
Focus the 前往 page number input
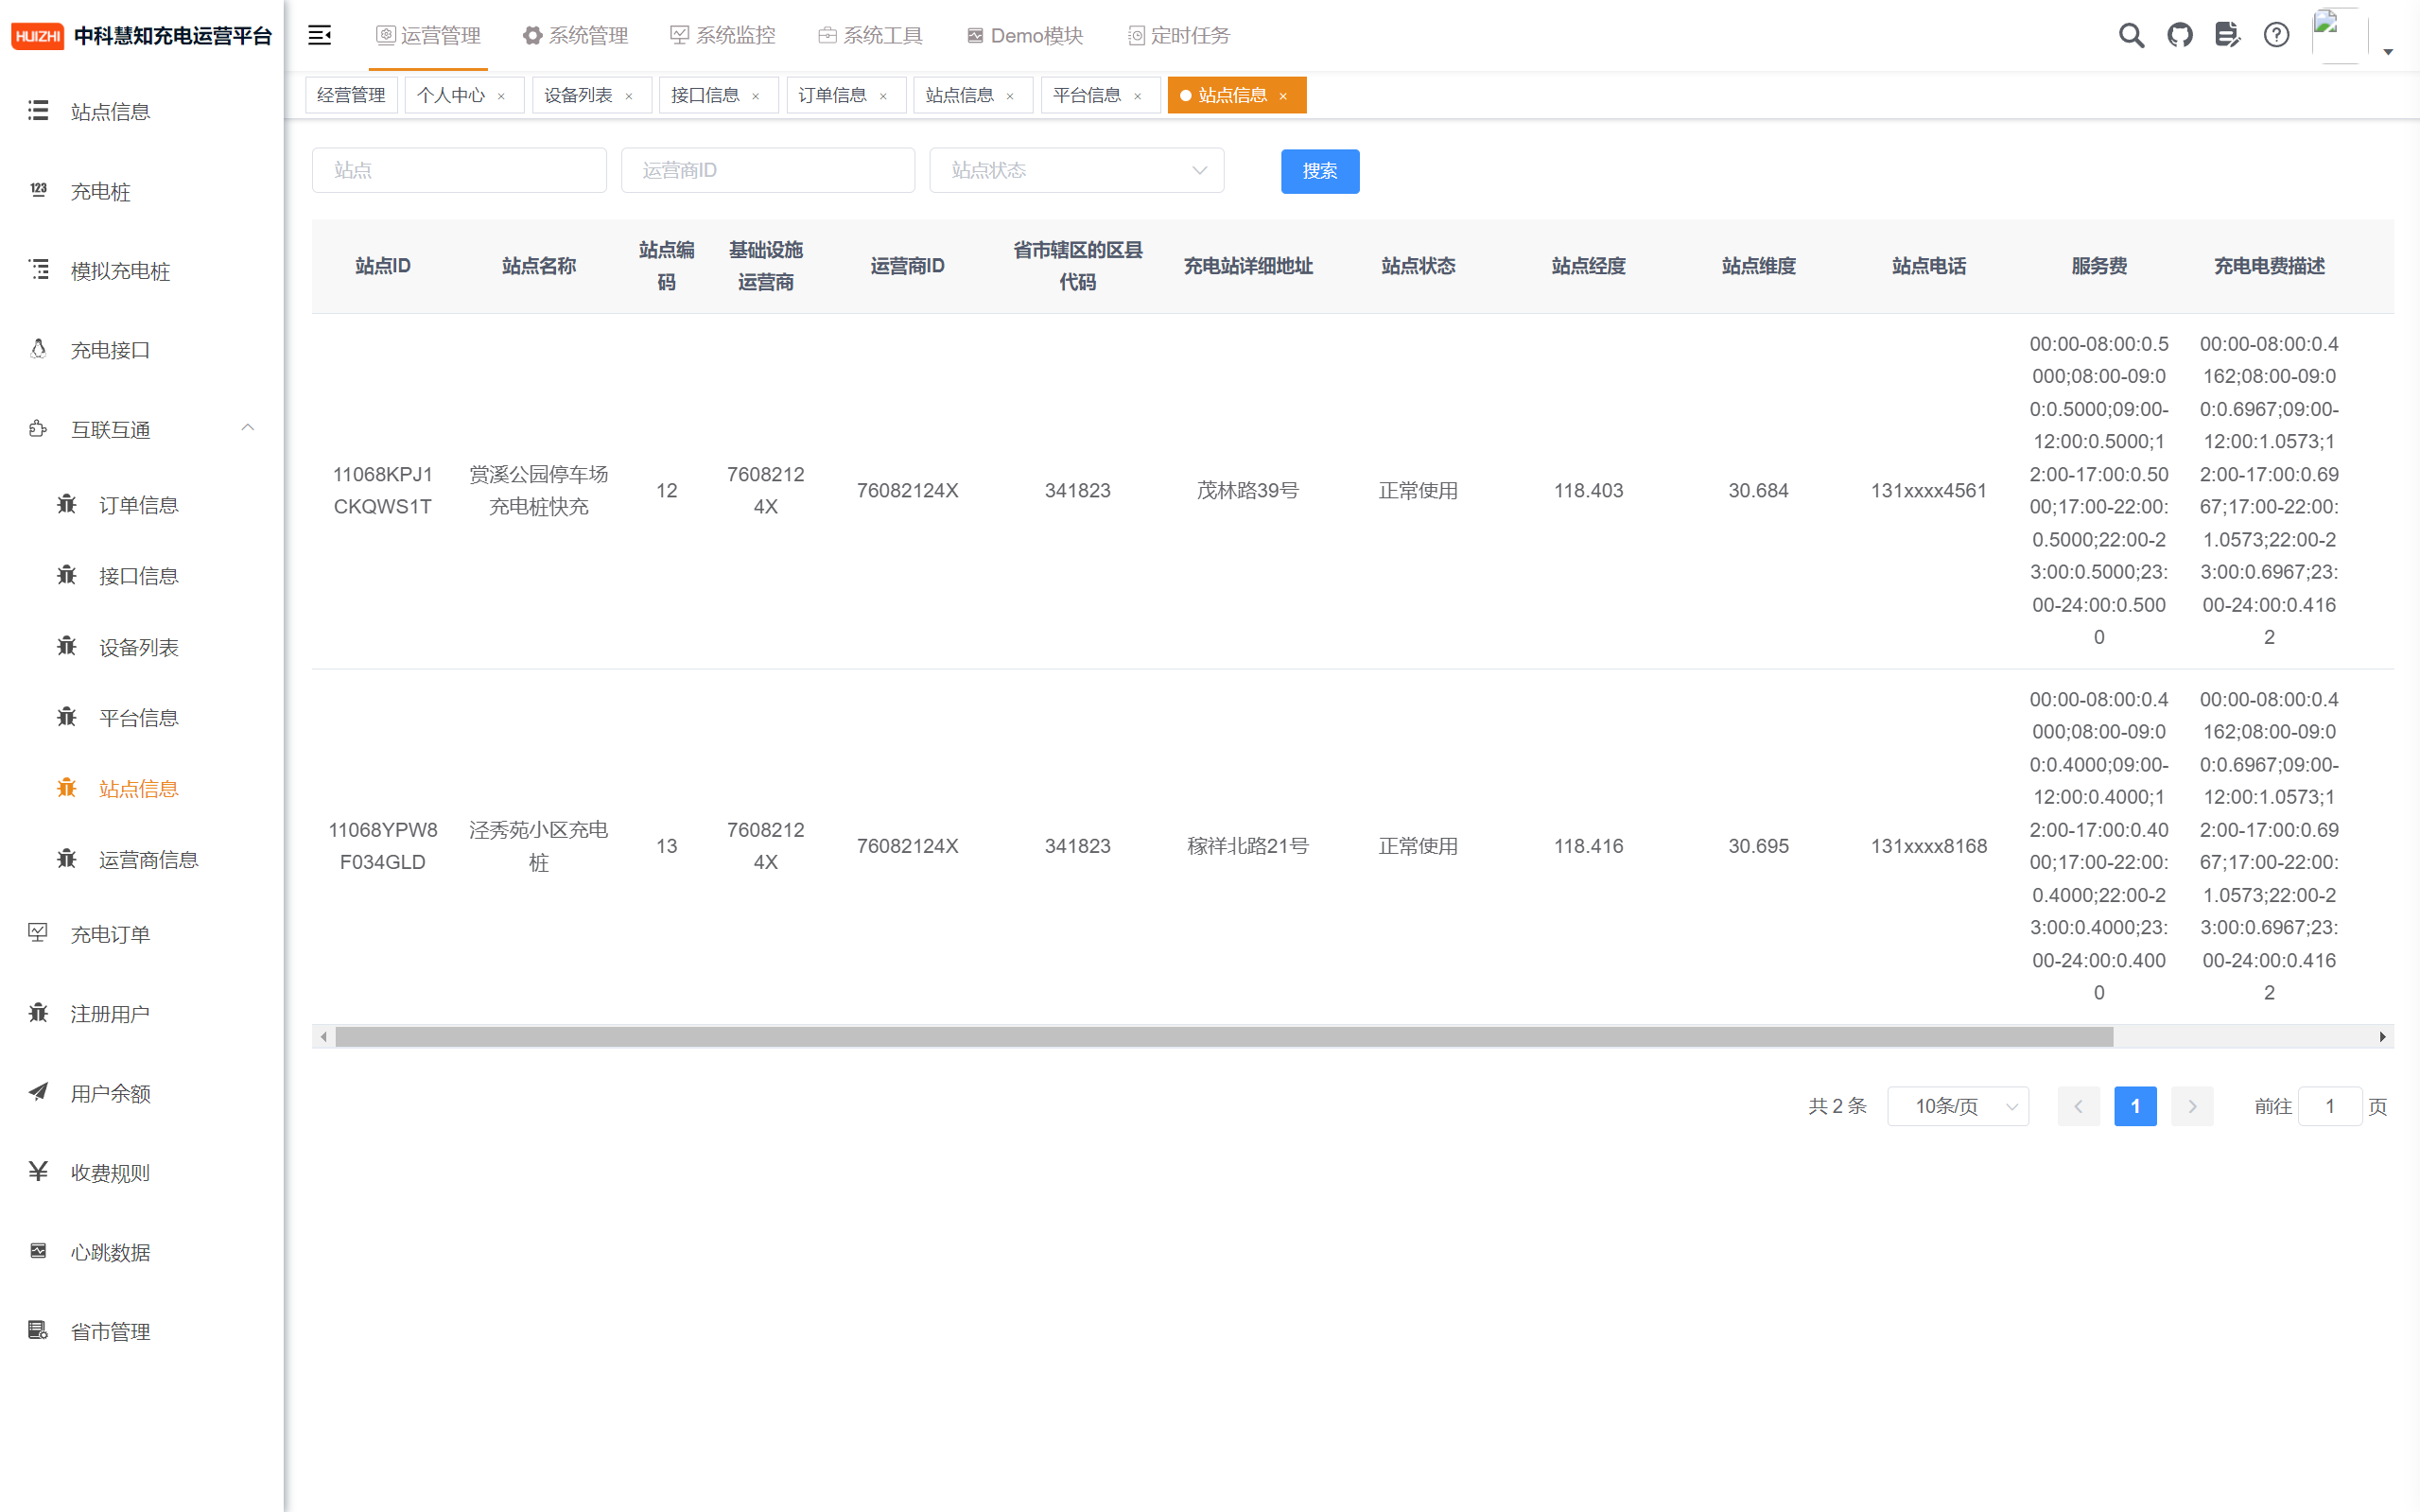click(x=2329, y=1106)
